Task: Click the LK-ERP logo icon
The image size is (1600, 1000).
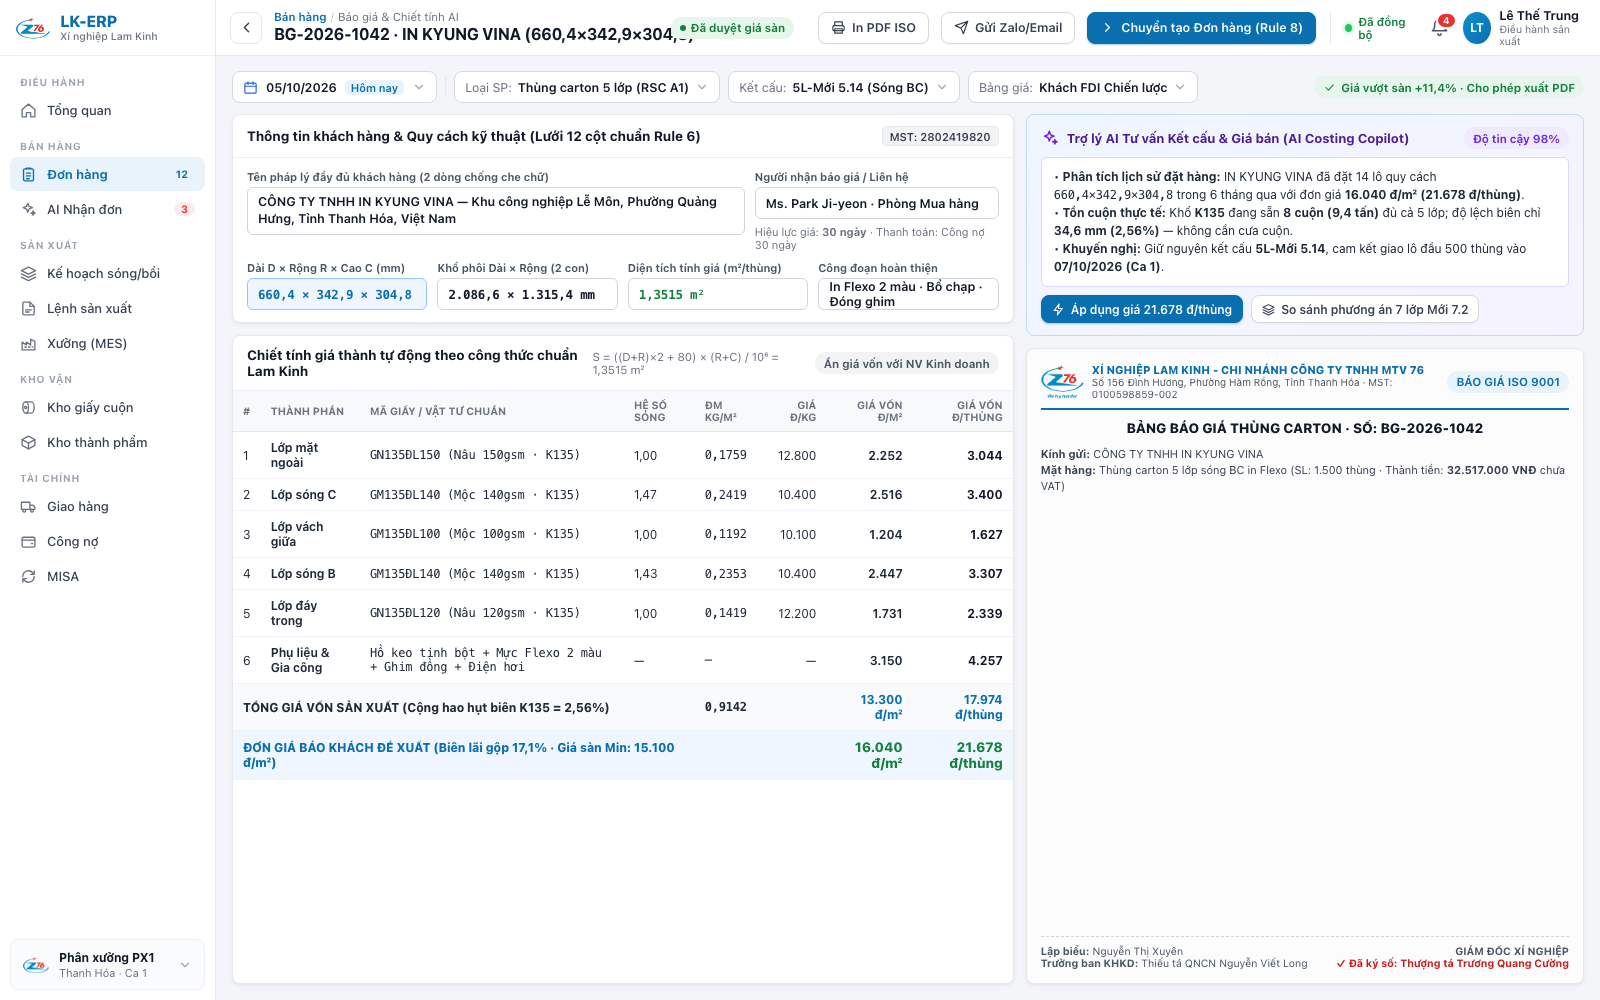Action: [33, 28]
